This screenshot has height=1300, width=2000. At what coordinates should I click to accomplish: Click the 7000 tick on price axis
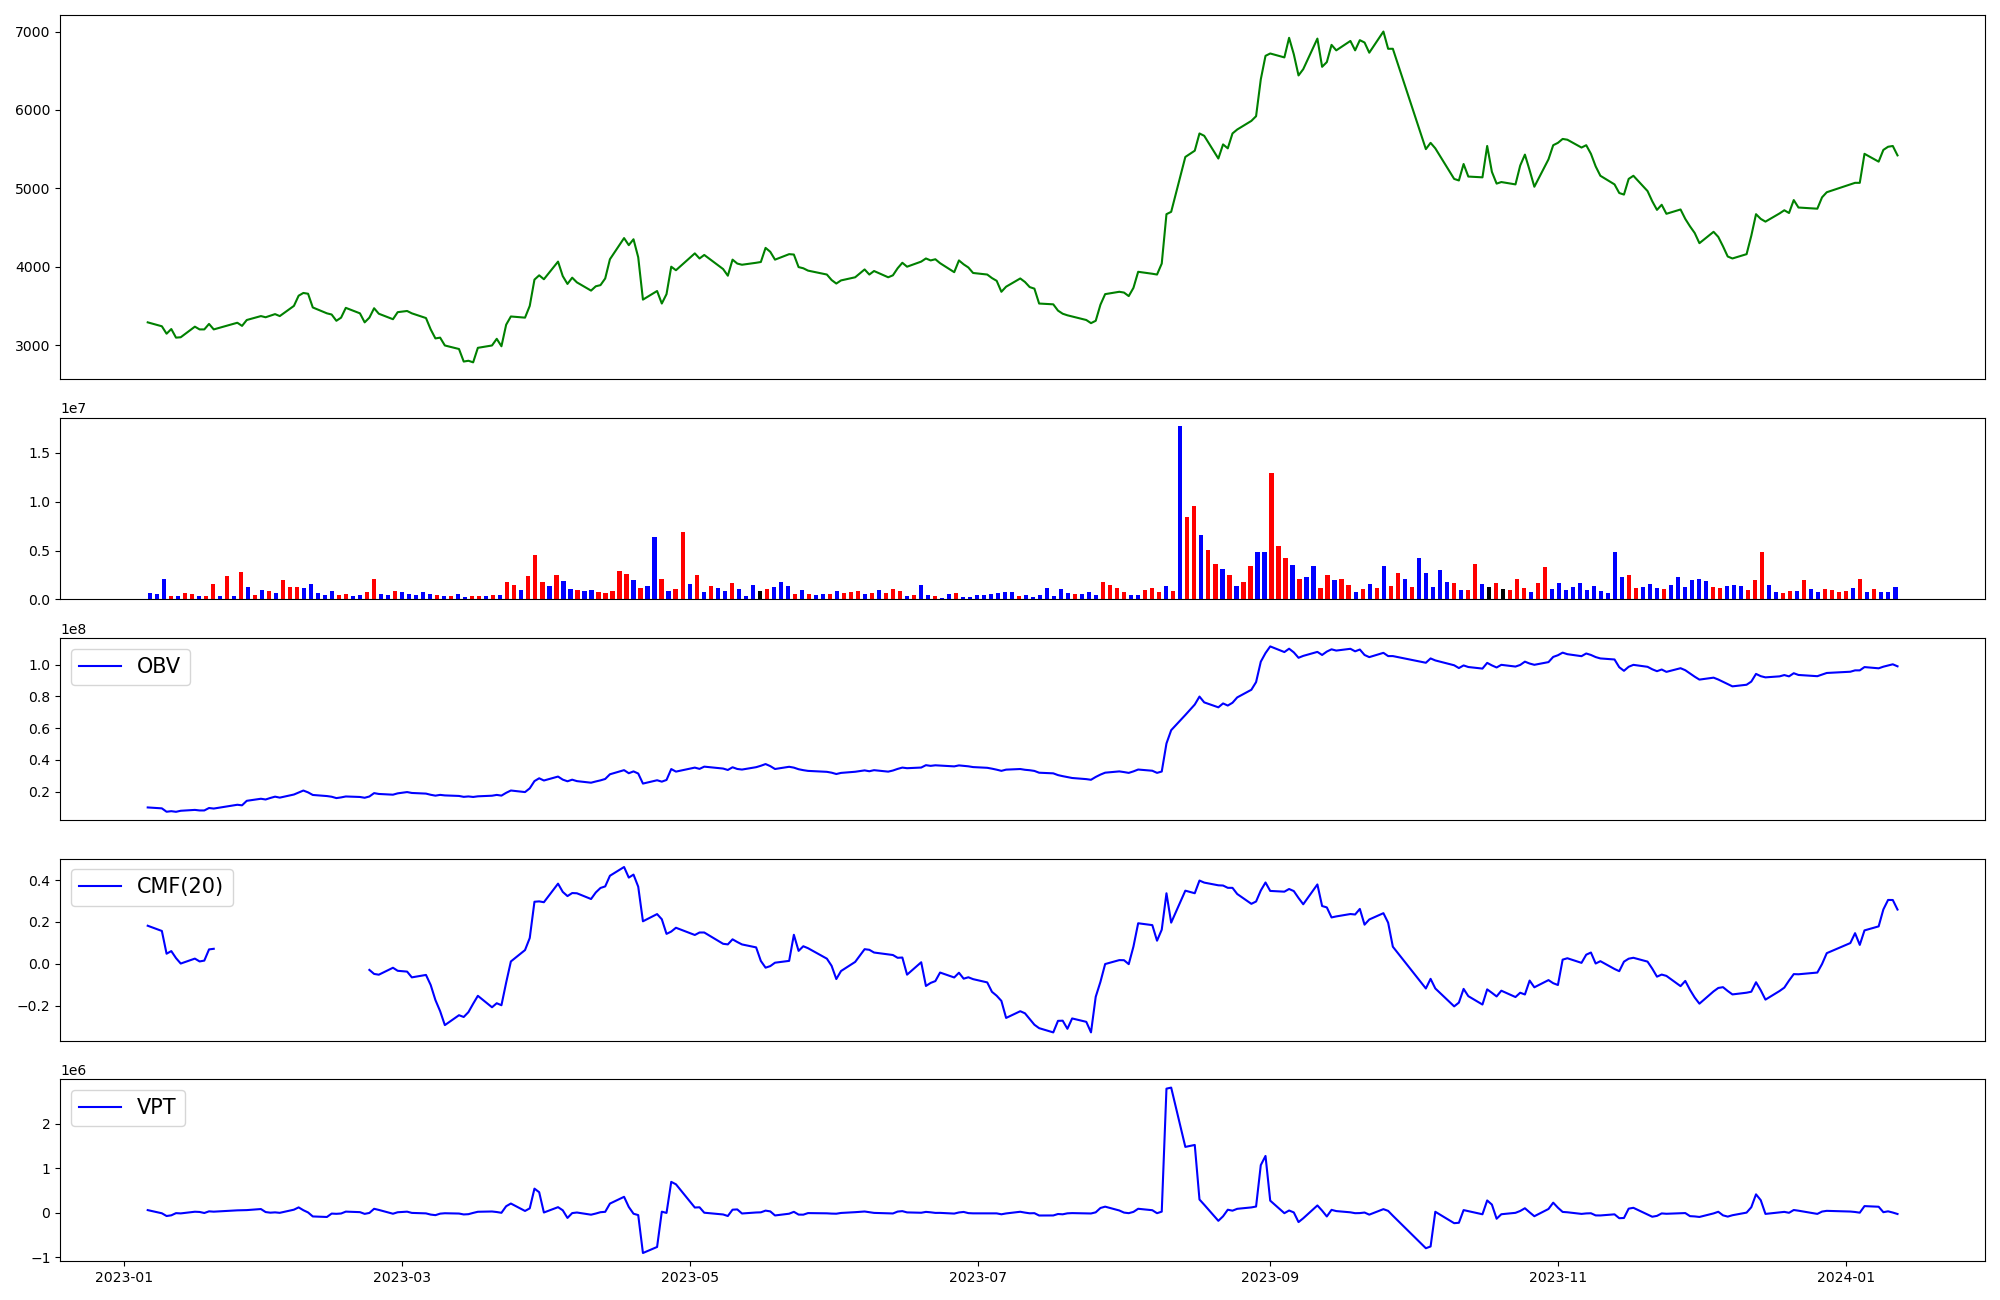[33, 32]
